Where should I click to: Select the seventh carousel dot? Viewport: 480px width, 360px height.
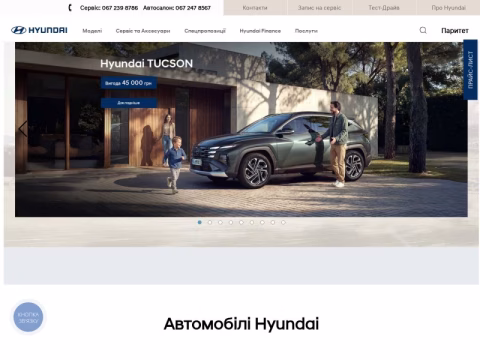coord(262,222)
